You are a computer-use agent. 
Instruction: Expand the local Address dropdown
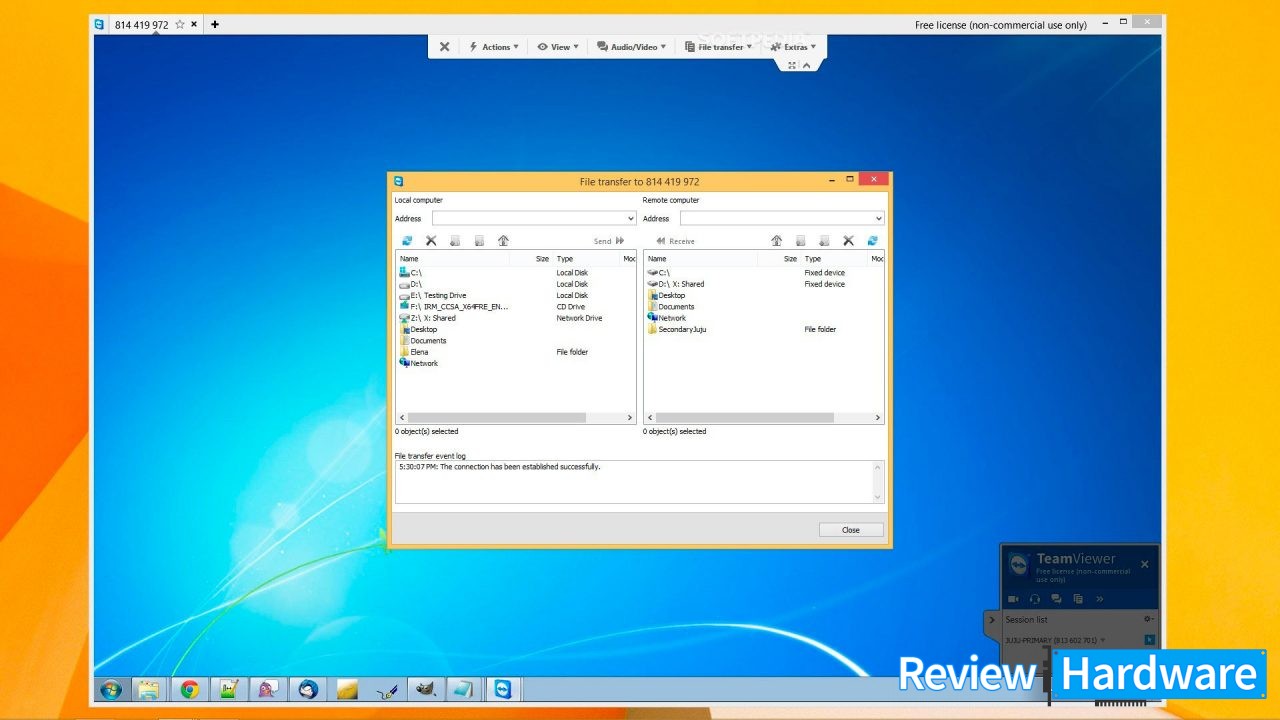(630, 218)
